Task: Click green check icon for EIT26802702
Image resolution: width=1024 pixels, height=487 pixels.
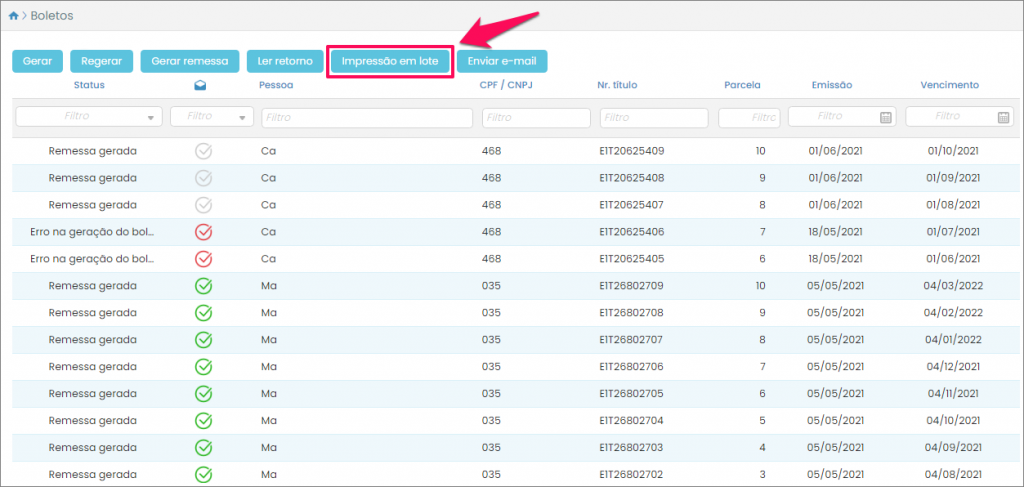Action: click(203, 474)
